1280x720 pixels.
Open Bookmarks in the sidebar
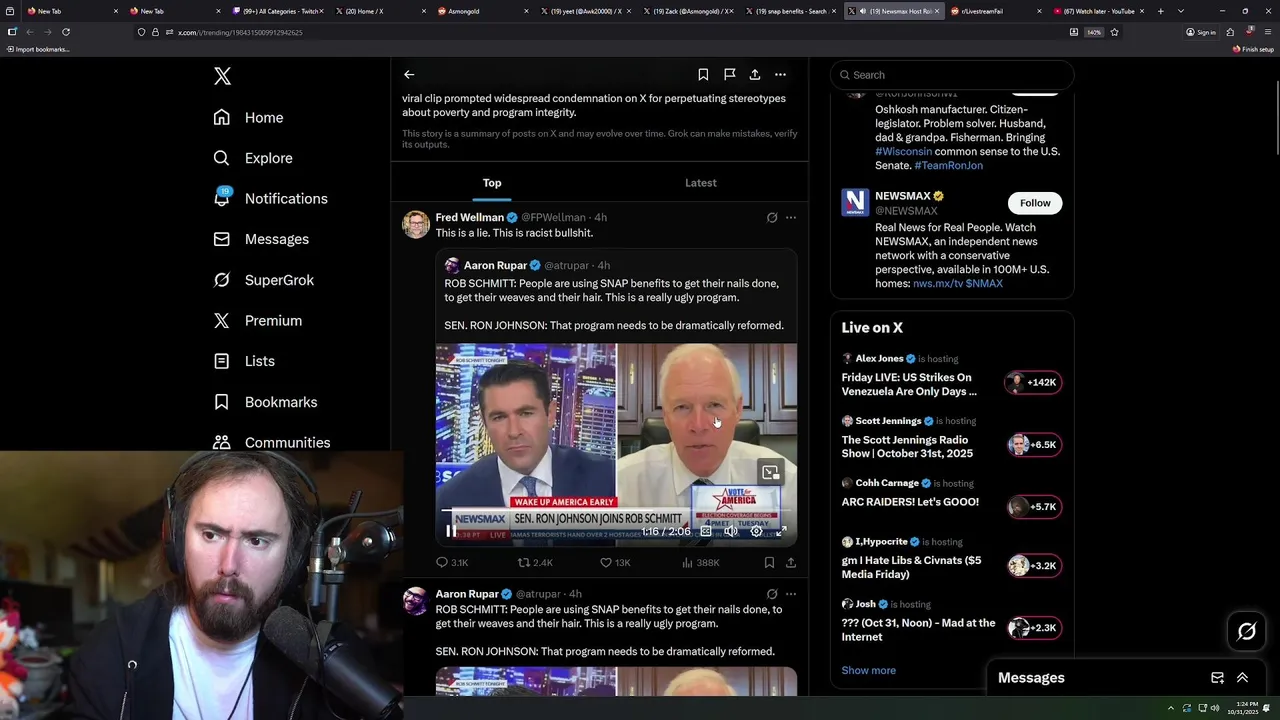[x=265, y=402]
